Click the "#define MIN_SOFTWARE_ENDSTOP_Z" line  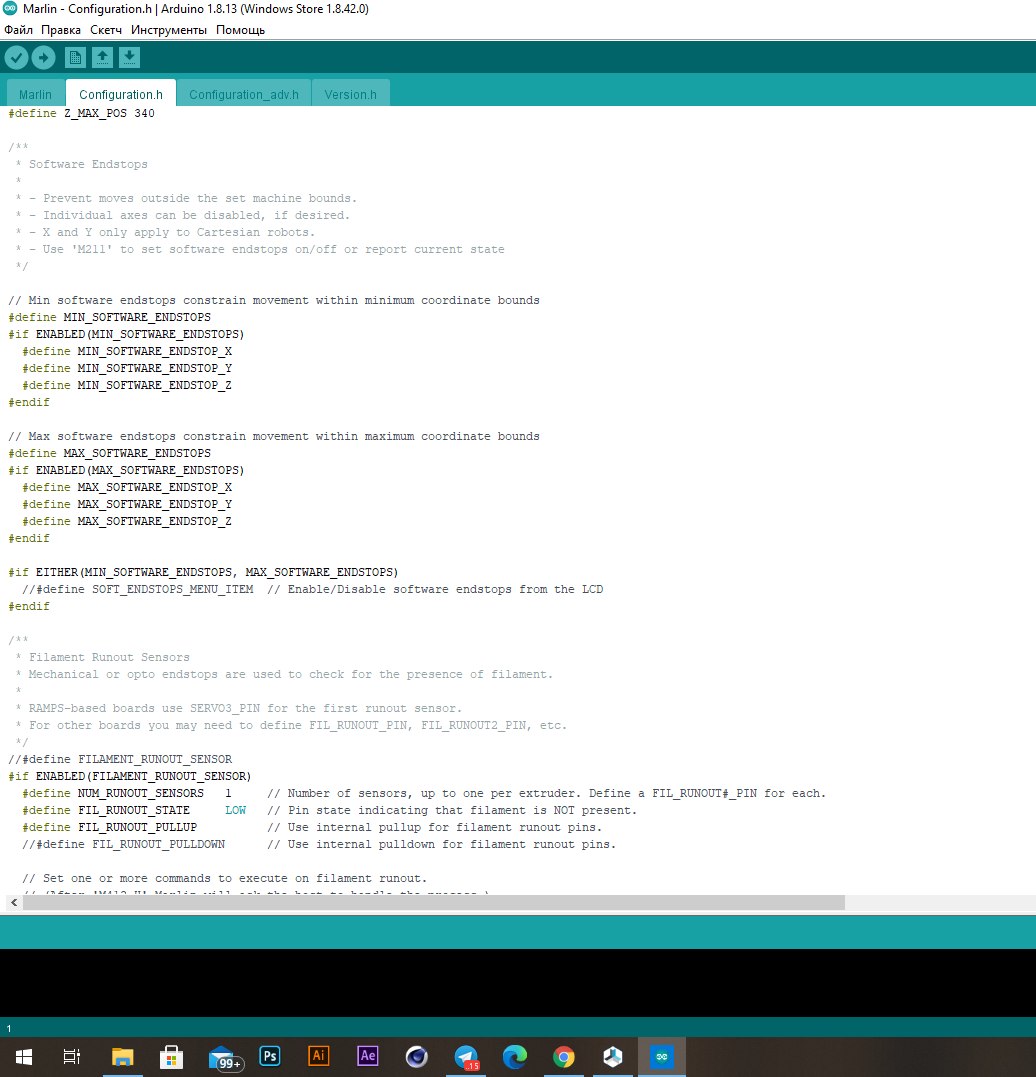point(126,385)
